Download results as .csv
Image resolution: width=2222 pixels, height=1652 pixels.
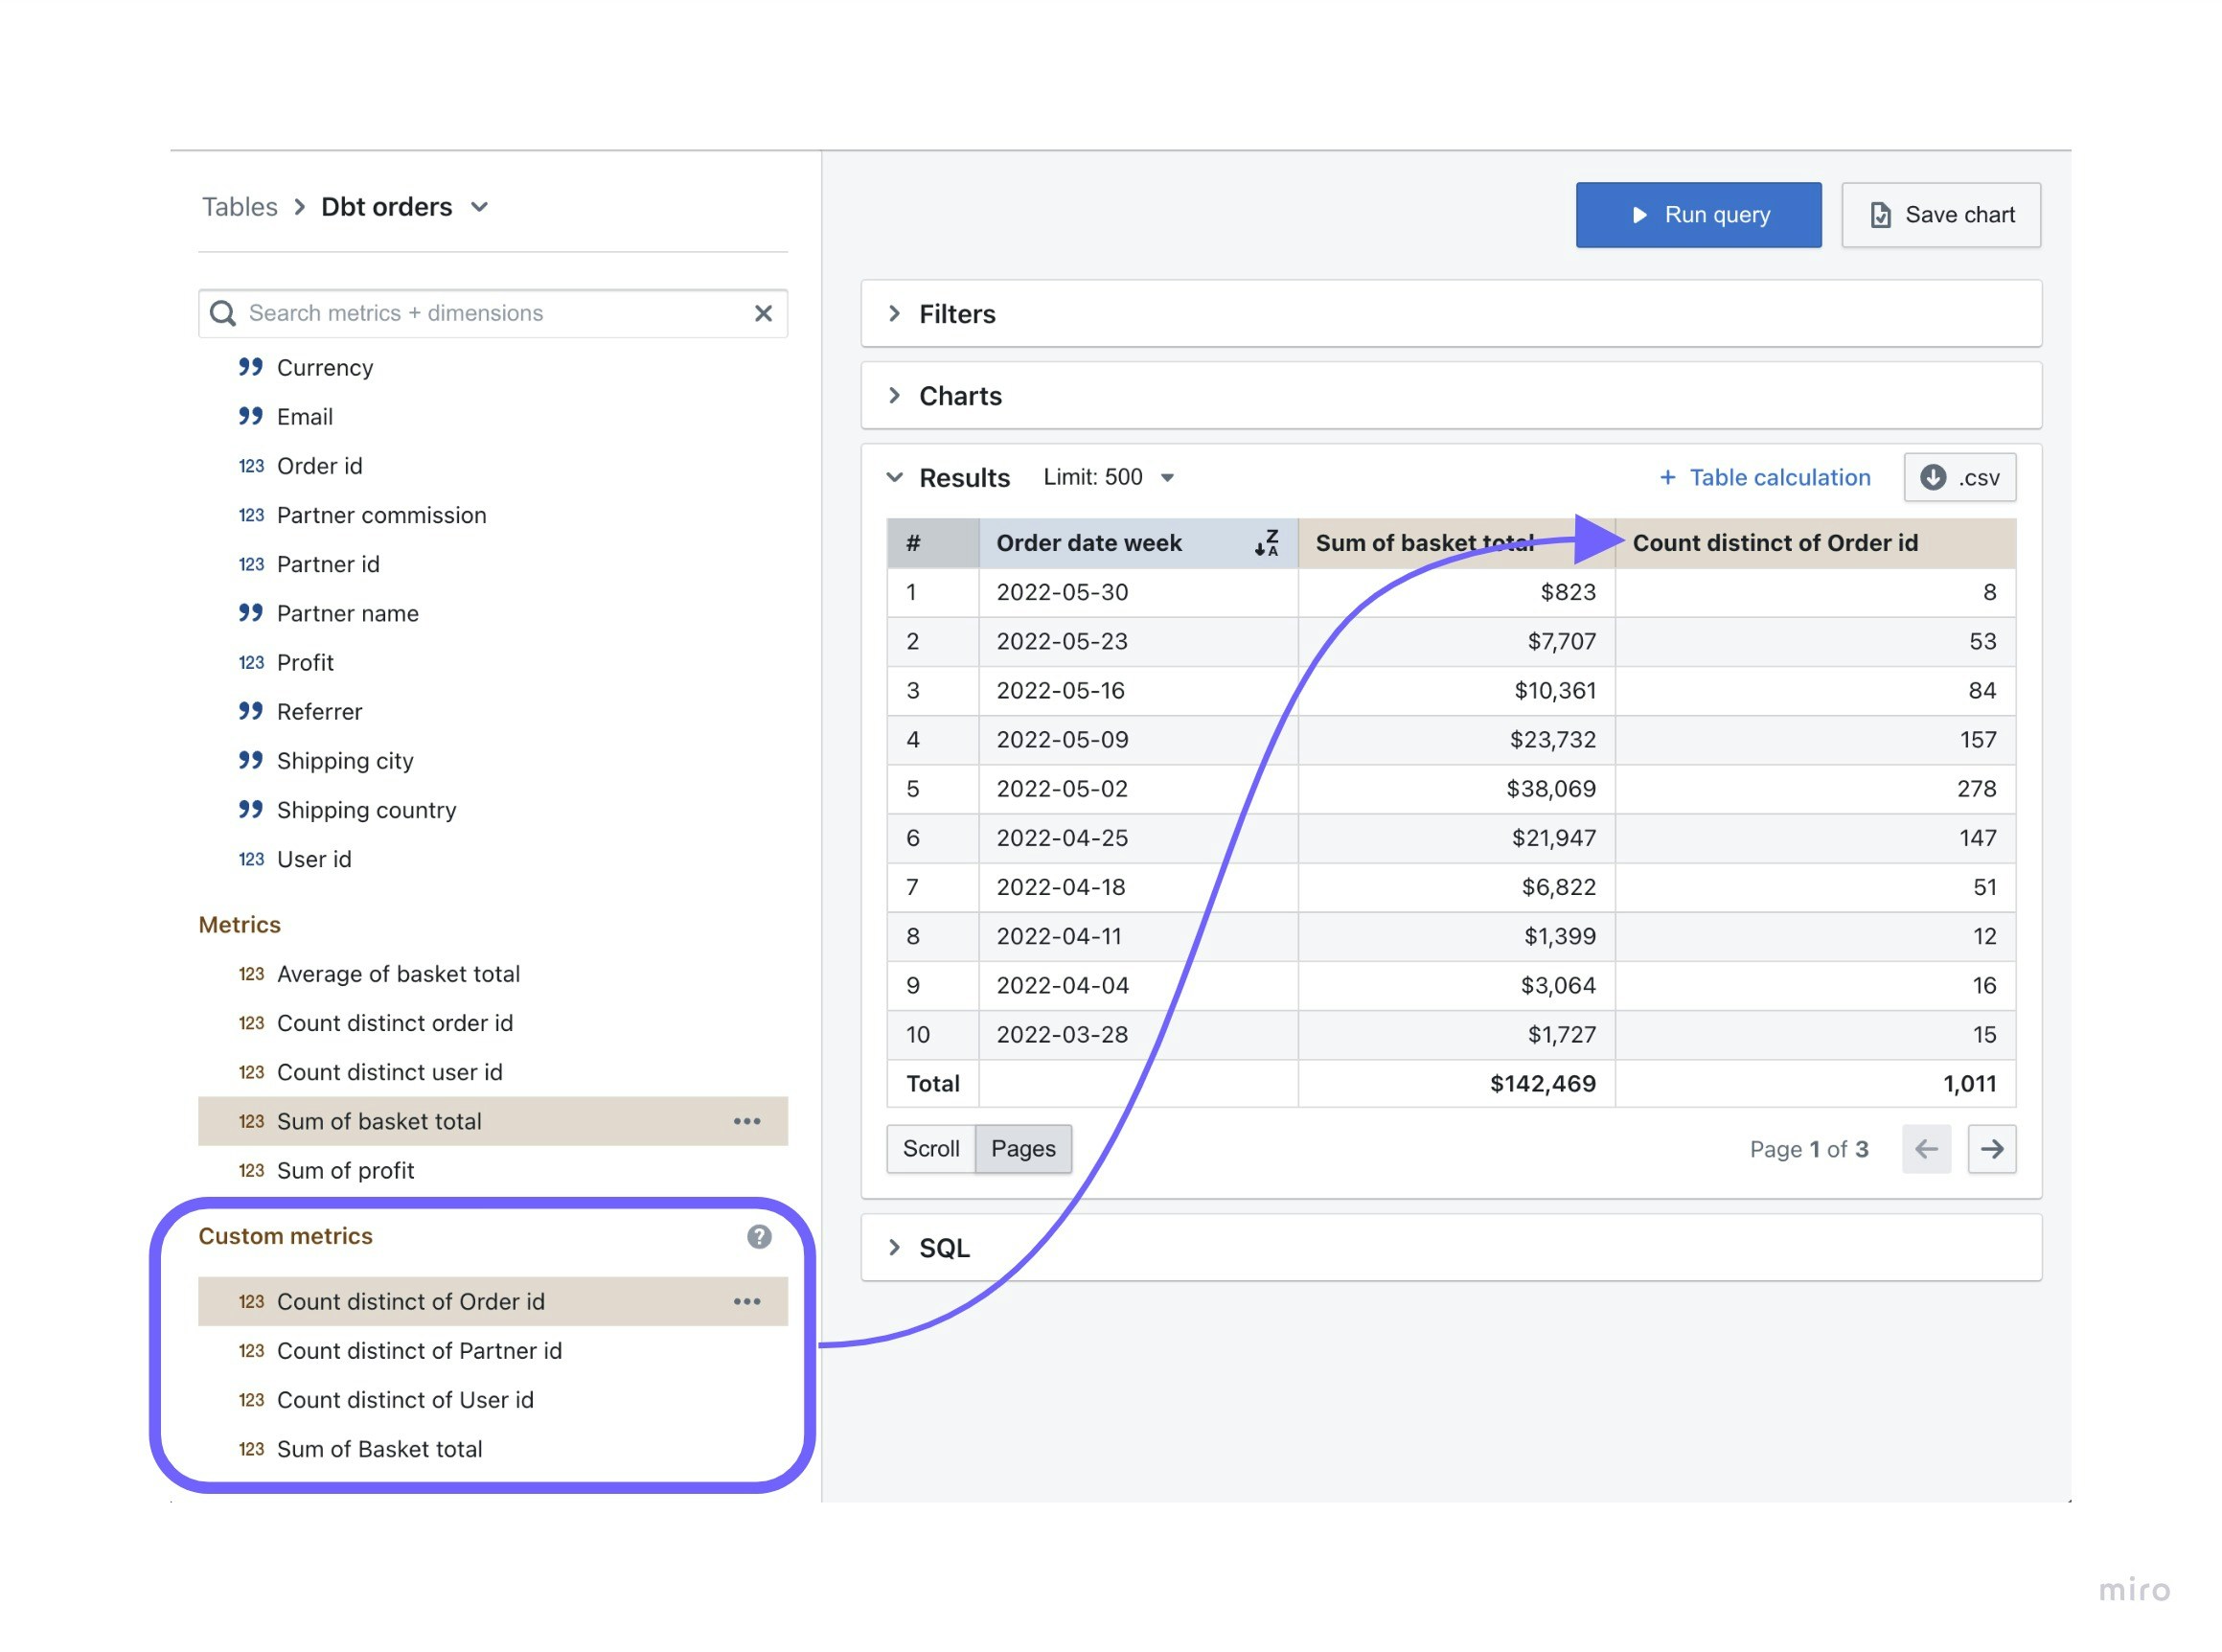[x=1959, y=478]
